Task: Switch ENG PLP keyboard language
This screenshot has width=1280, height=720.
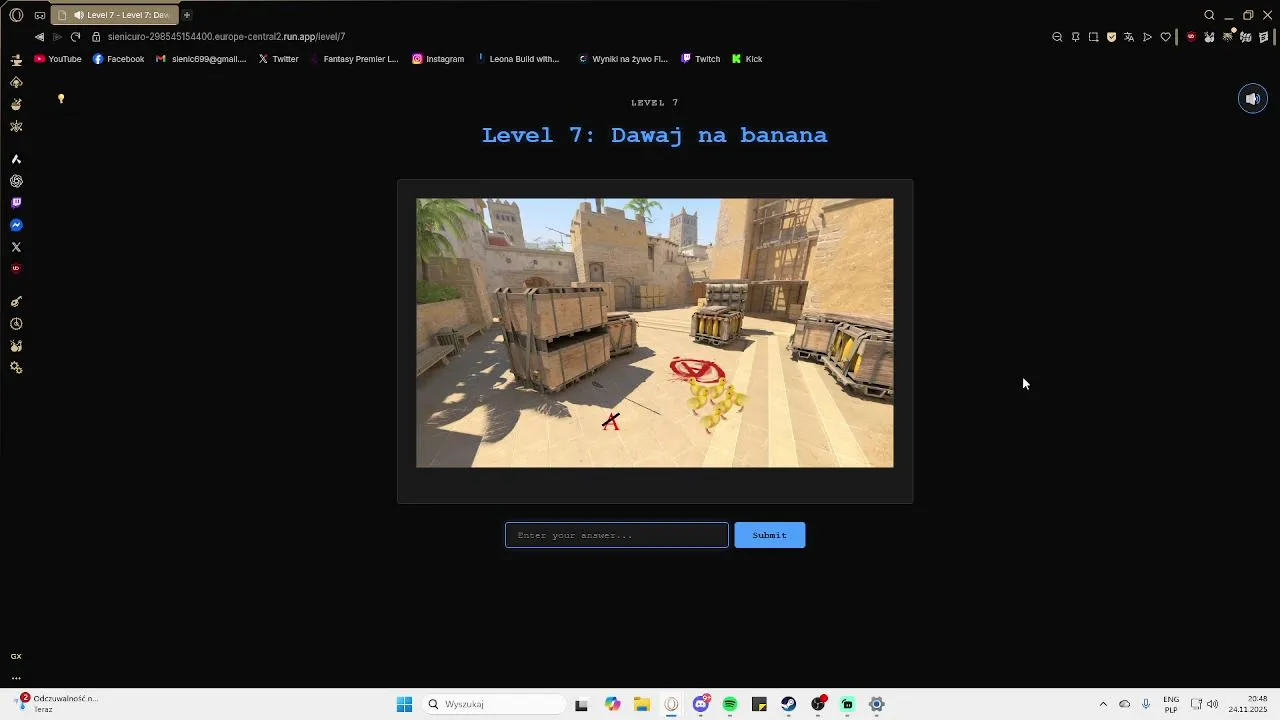Action: (1171, 704)
